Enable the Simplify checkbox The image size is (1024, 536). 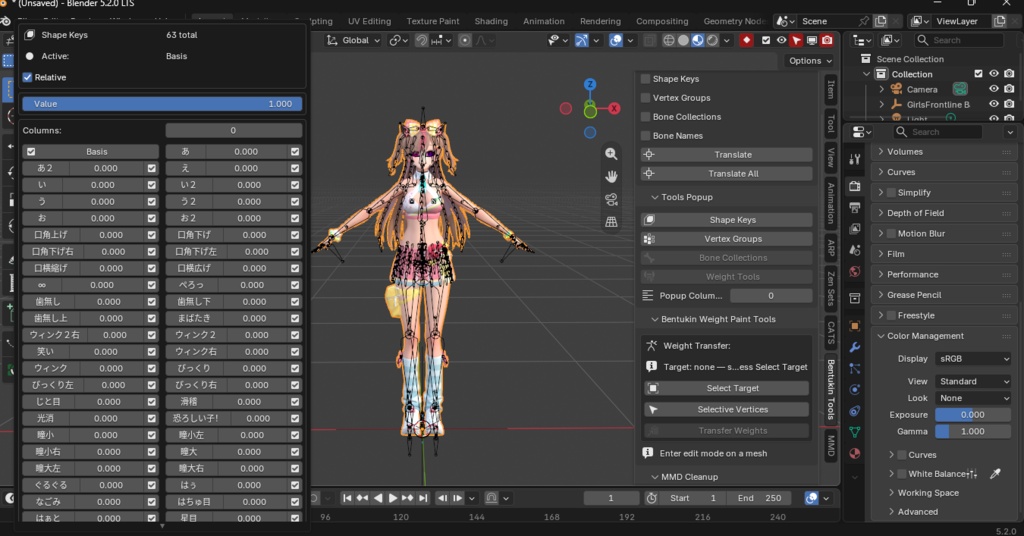point(891,193)
